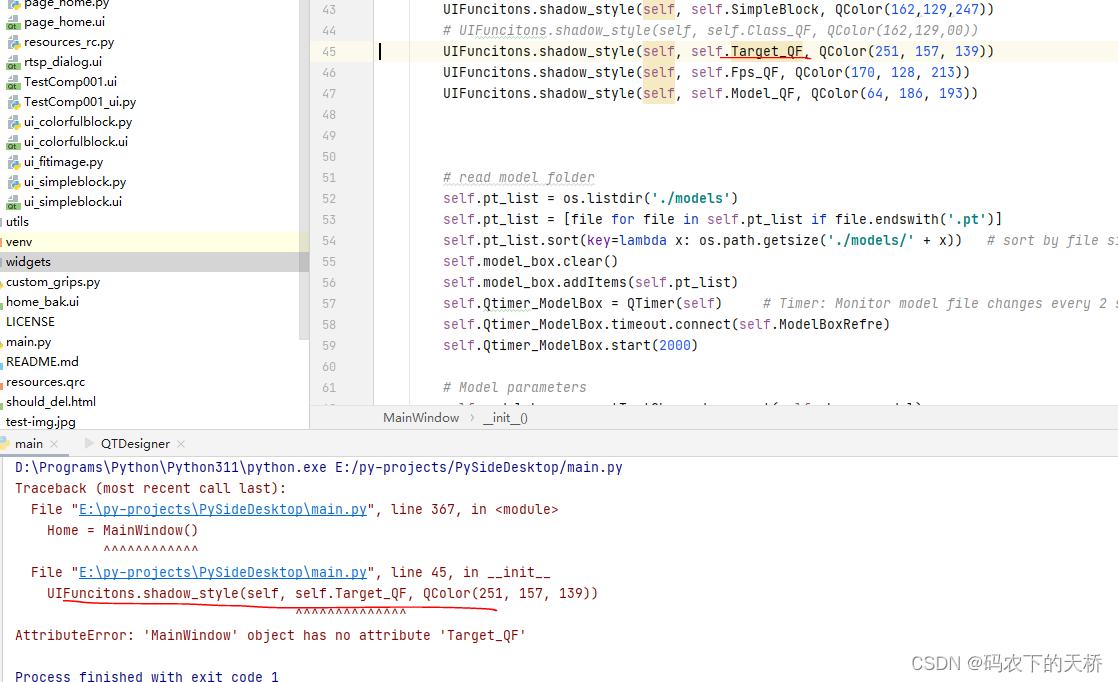Image resolution: width=1118 pixels, height=682 pixels.
Task: Select page_home.ui in project tree
Action: coord(65,22)
